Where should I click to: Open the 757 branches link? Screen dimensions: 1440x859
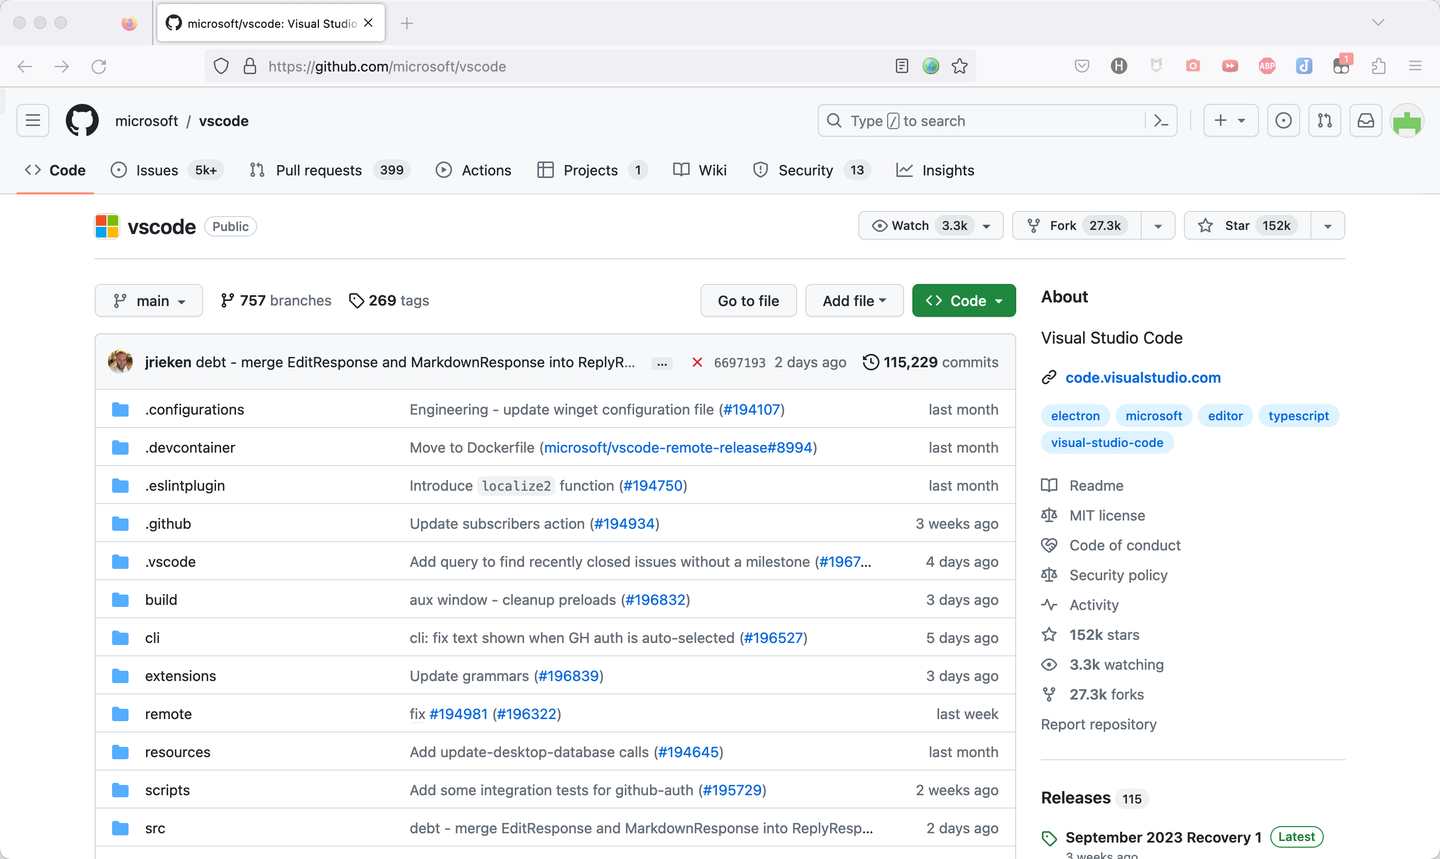(276, 301)
